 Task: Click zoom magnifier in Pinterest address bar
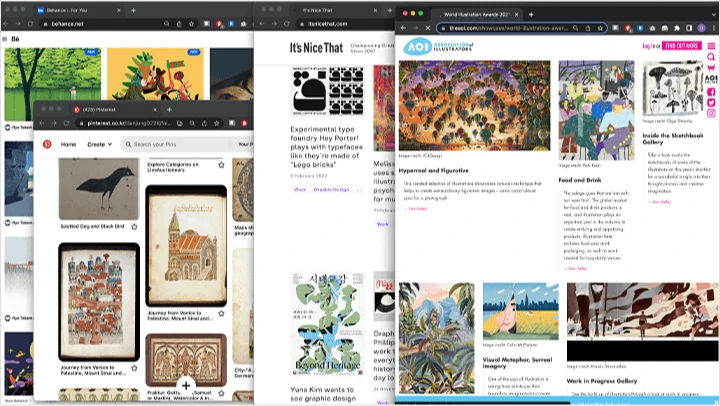point(192,123)
